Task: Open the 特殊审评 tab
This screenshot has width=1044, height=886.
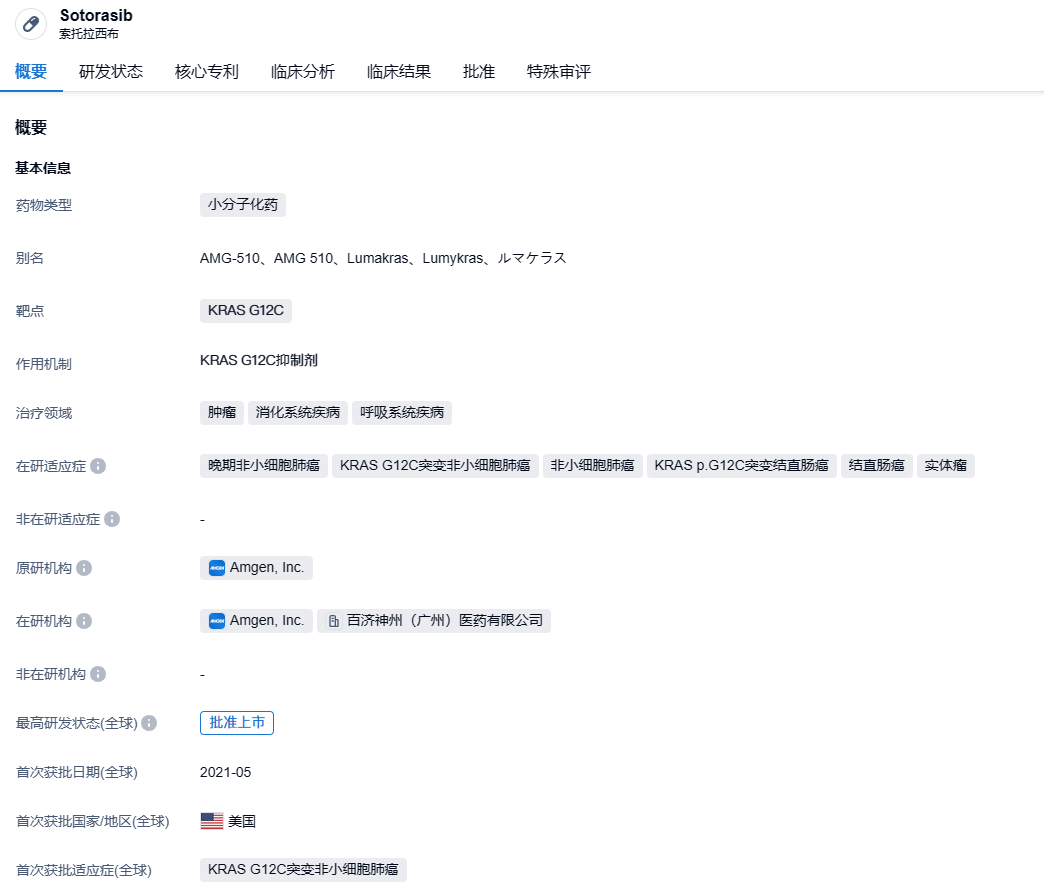Action: [559, 72]
